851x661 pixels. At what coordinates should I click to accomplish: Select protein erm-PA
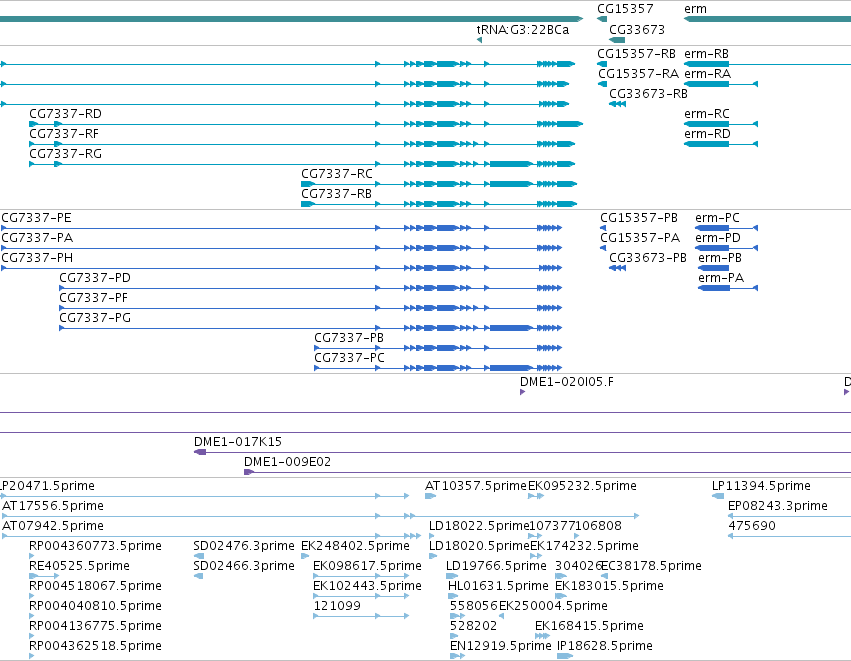coord(721,278)
